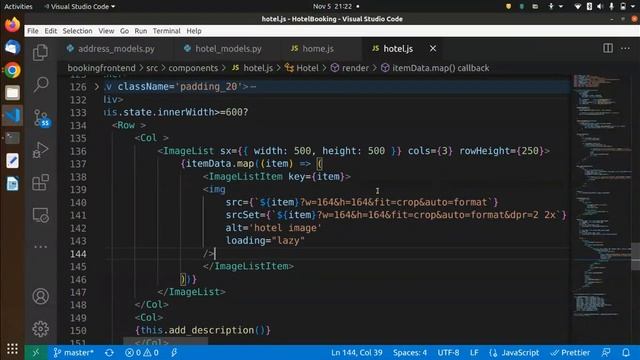Image resolution: width=640 pixels, height=360 pixels.
Task: Expand folded code at line 126
Action: point(97,87)
